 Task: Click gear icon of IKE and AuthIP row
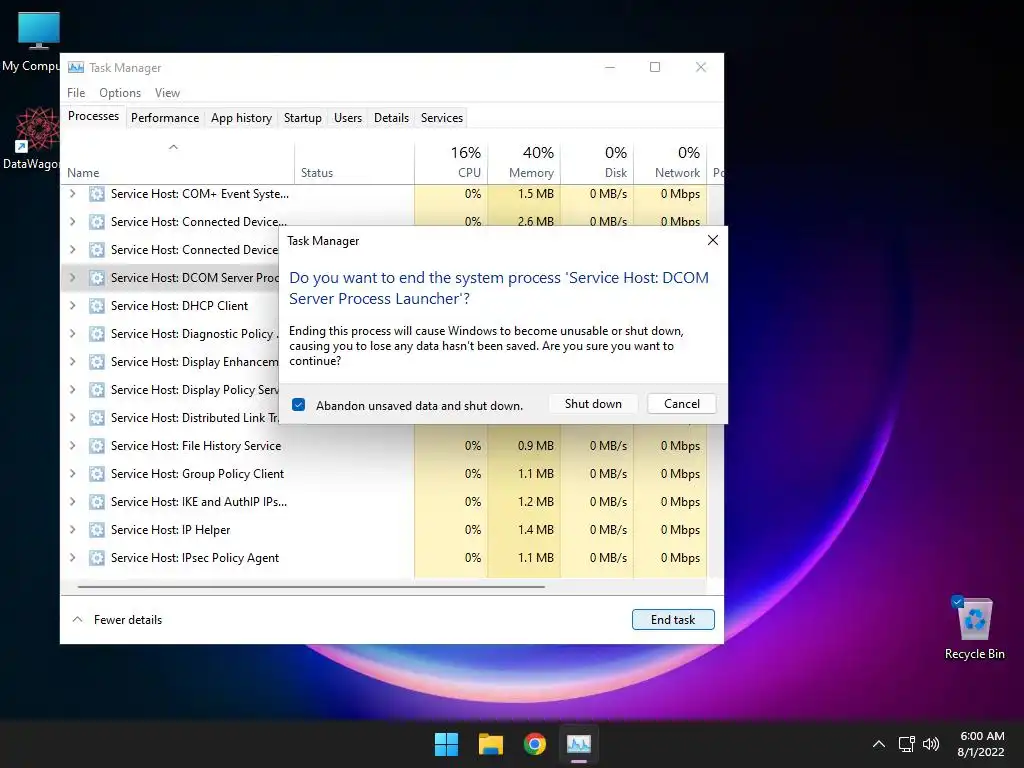point(97,502)
